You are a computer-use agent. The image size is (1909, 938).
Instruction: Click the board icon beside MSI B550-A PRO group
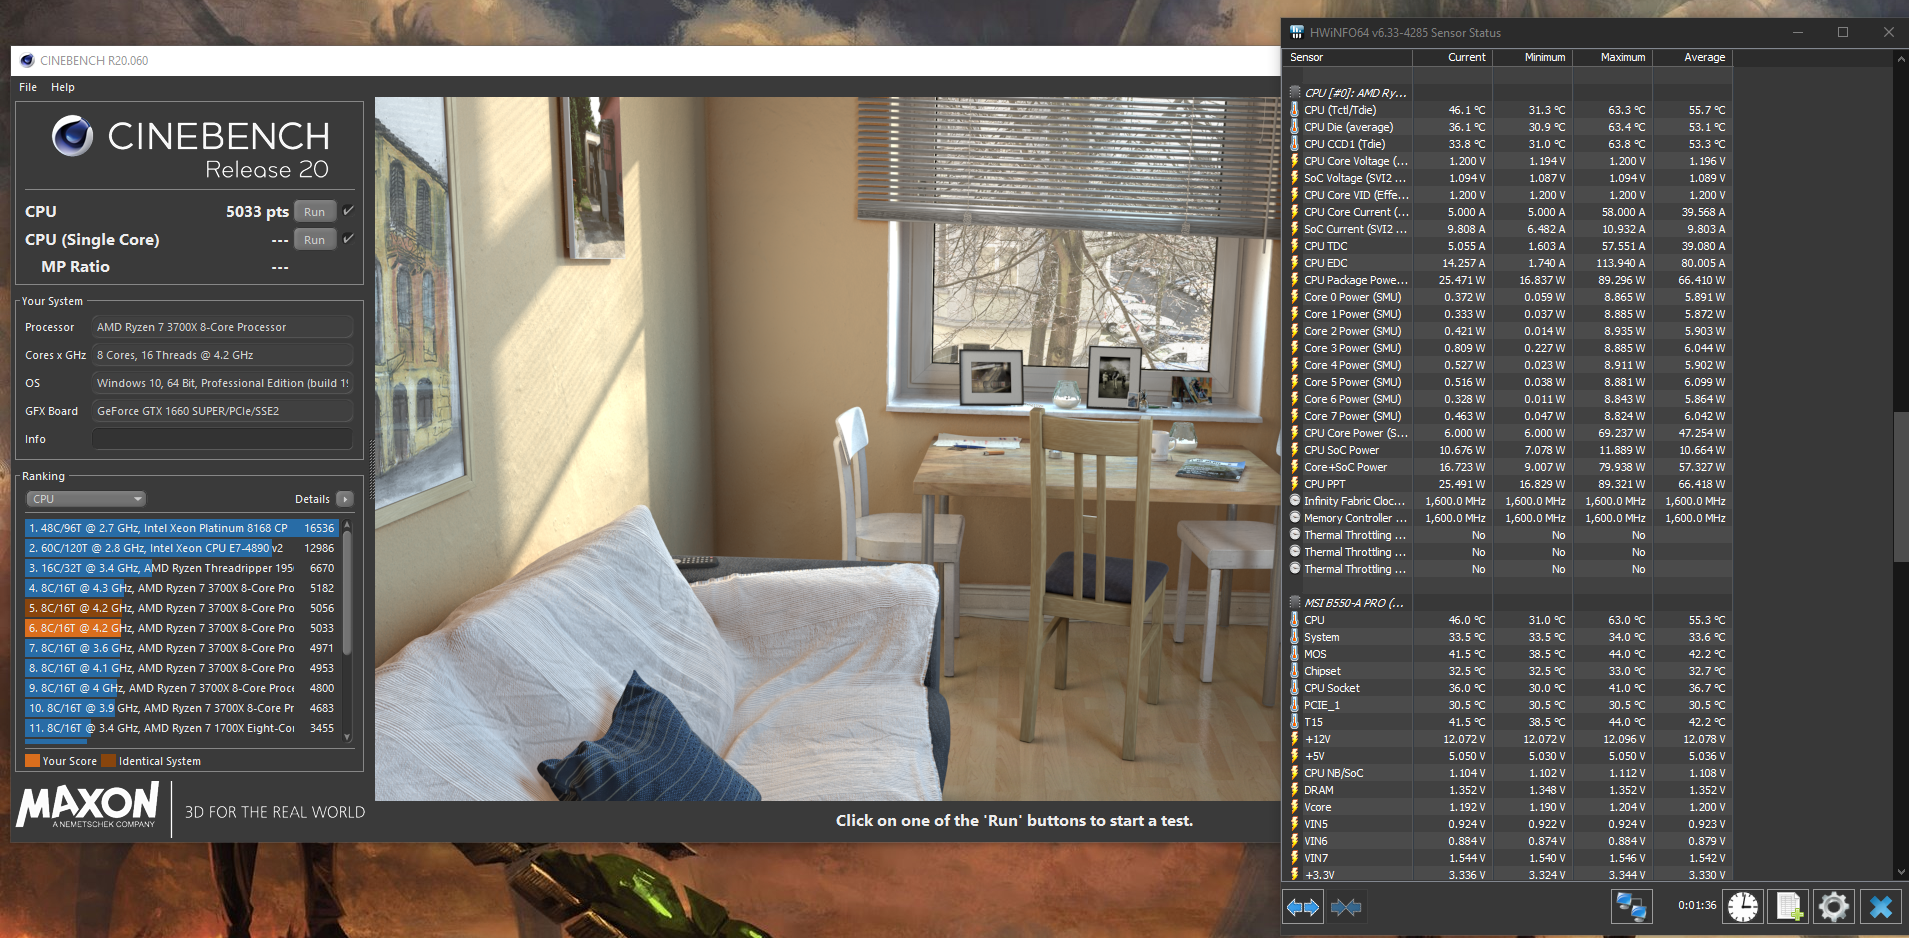click(x=1295, y=603)
